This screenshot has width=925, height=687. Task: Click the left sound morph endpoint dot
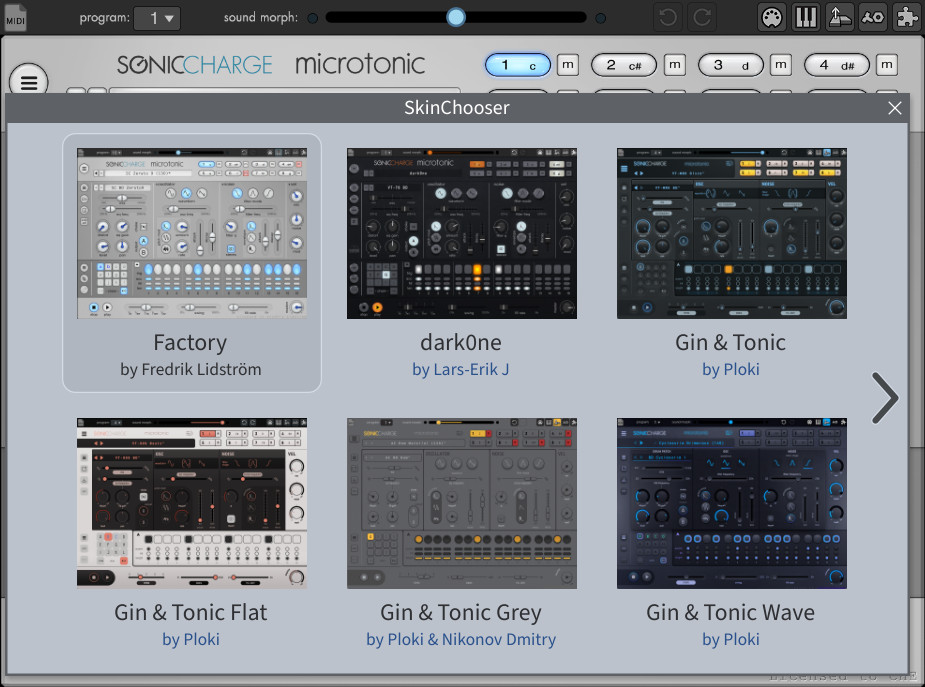313,18
